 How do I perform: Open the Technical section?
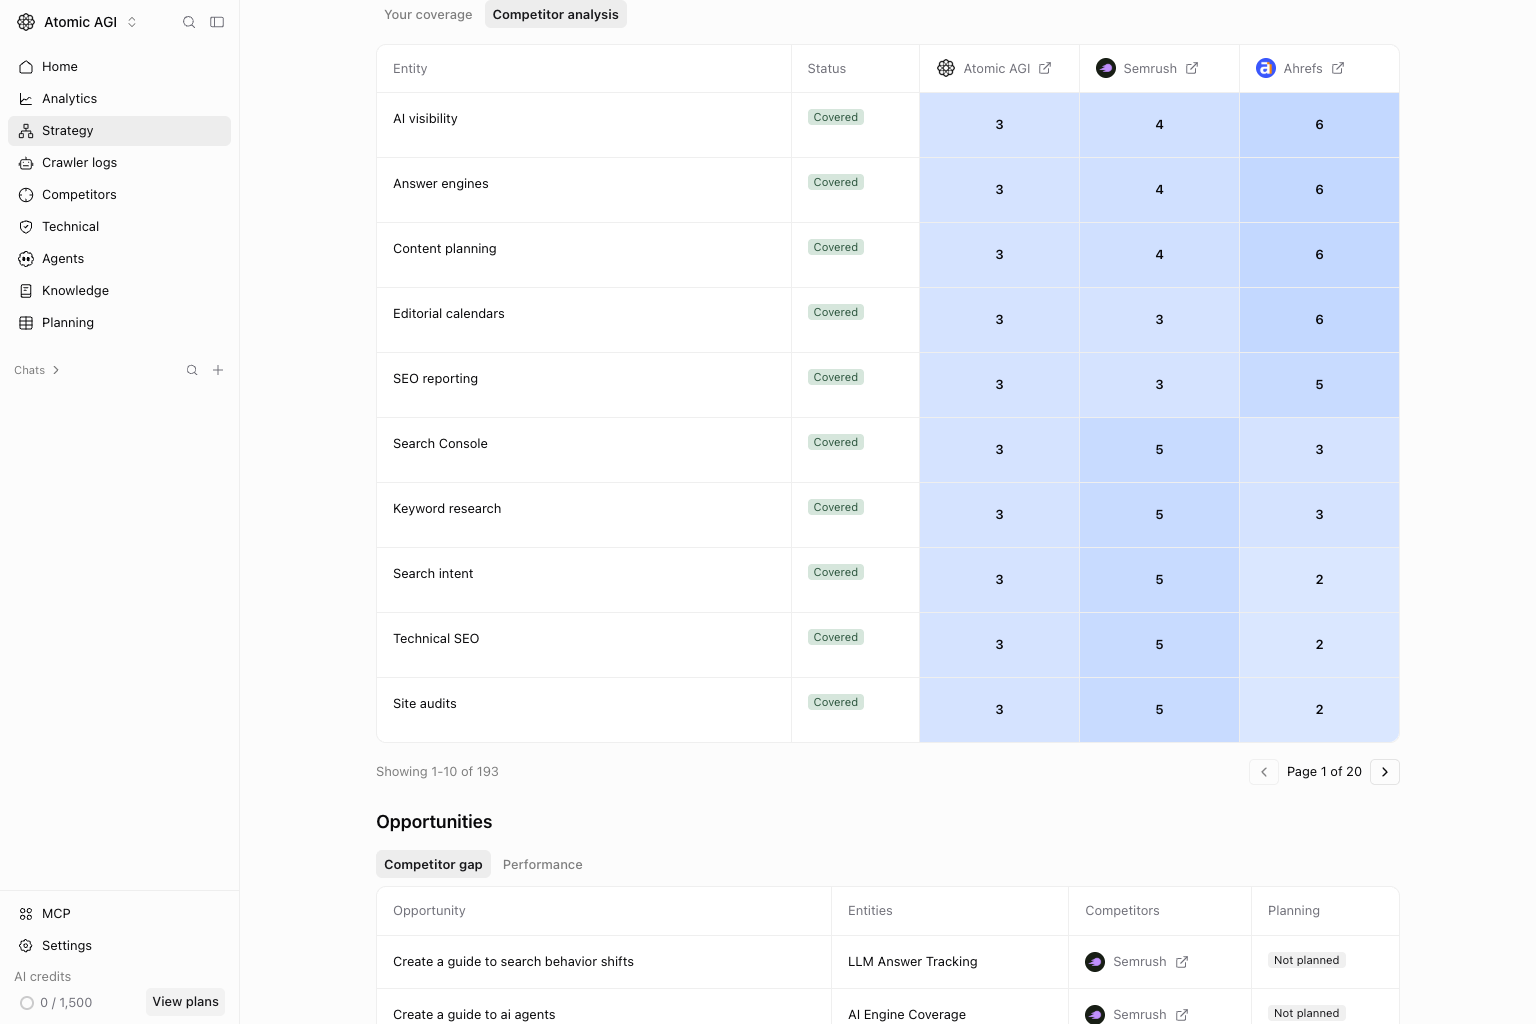pyautogui.click(x=119, y=227)
